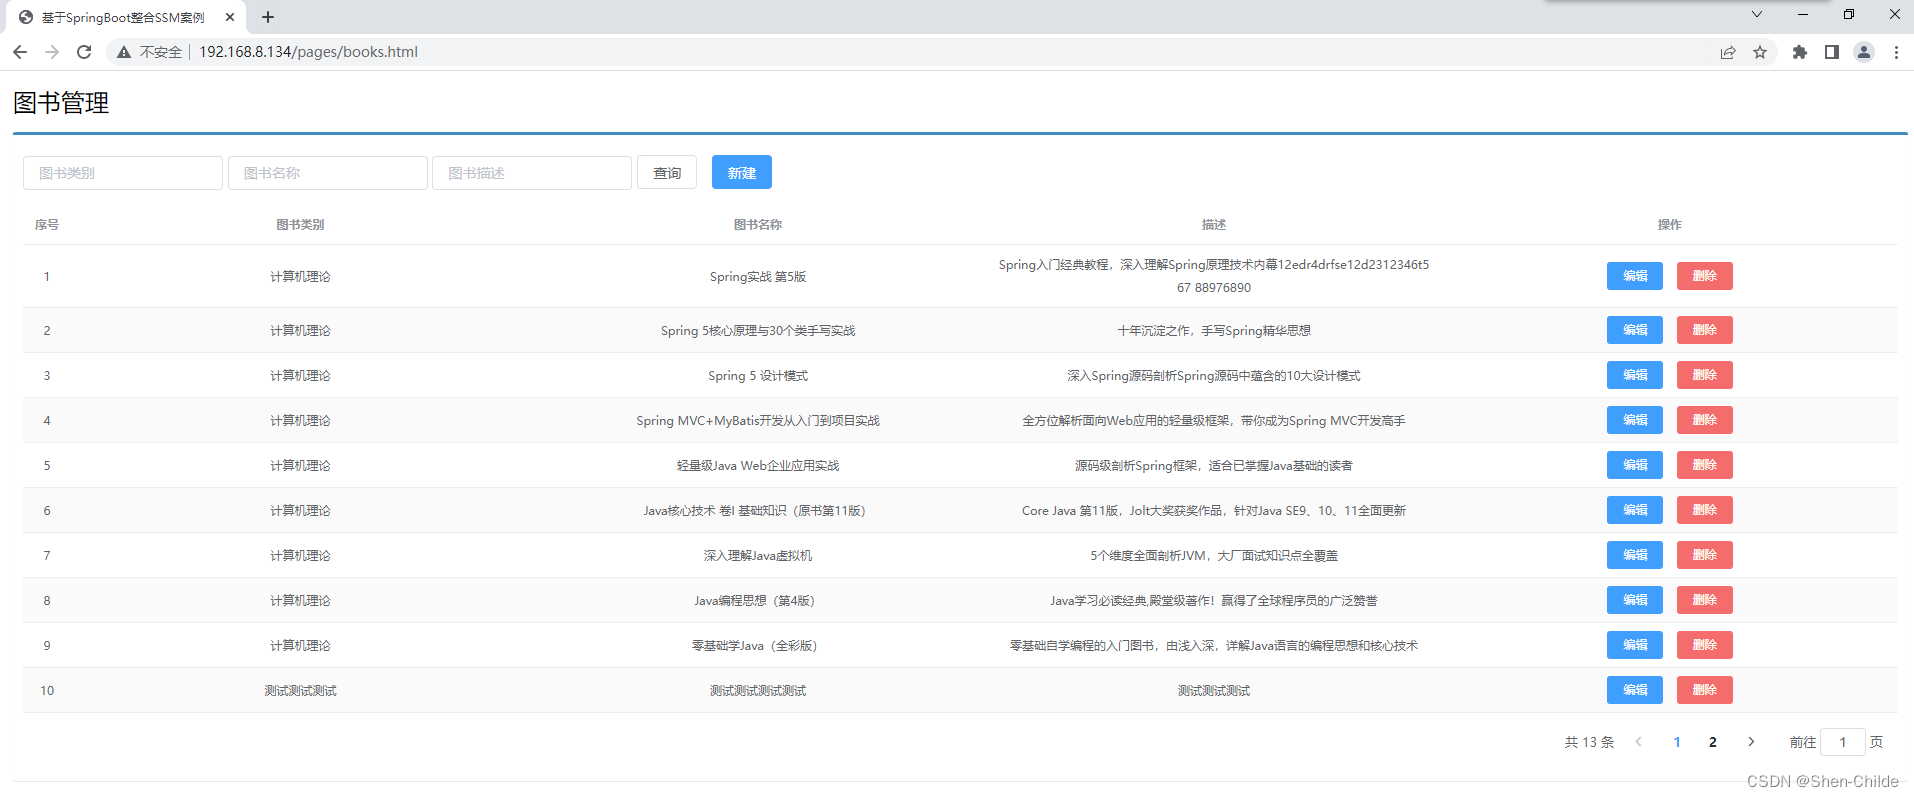Go to next page with right chevron
This screenshot has height=797, width=1914.
(1751, 742)
